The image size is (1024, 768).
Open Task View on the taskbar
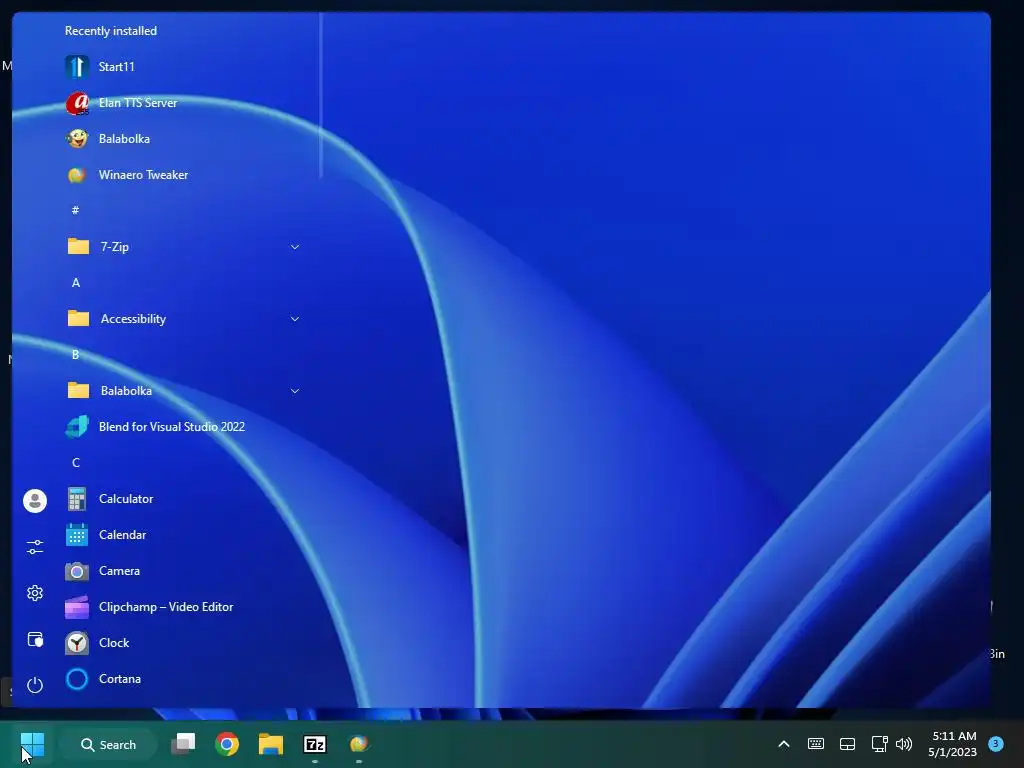184,744
